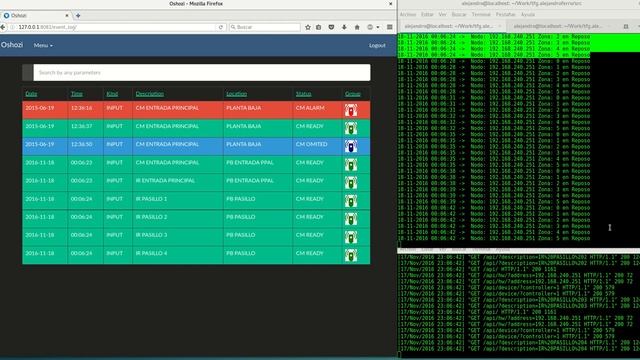Screen dimensions: 640x360
Task: Click the Firefox Buscar search box
Action: [x=265, y=27]
